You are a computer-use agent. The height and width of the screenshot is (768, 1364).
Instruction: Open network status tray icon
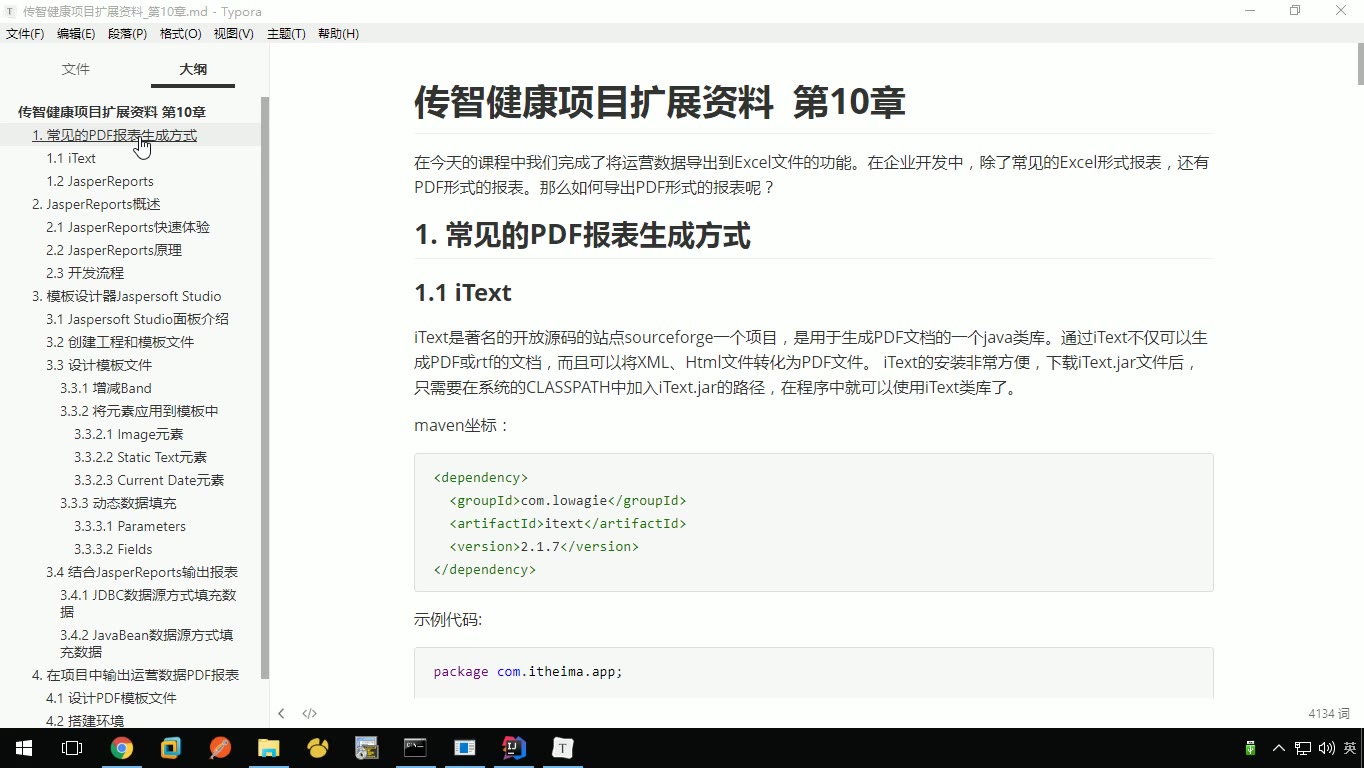pos(1303,748)
